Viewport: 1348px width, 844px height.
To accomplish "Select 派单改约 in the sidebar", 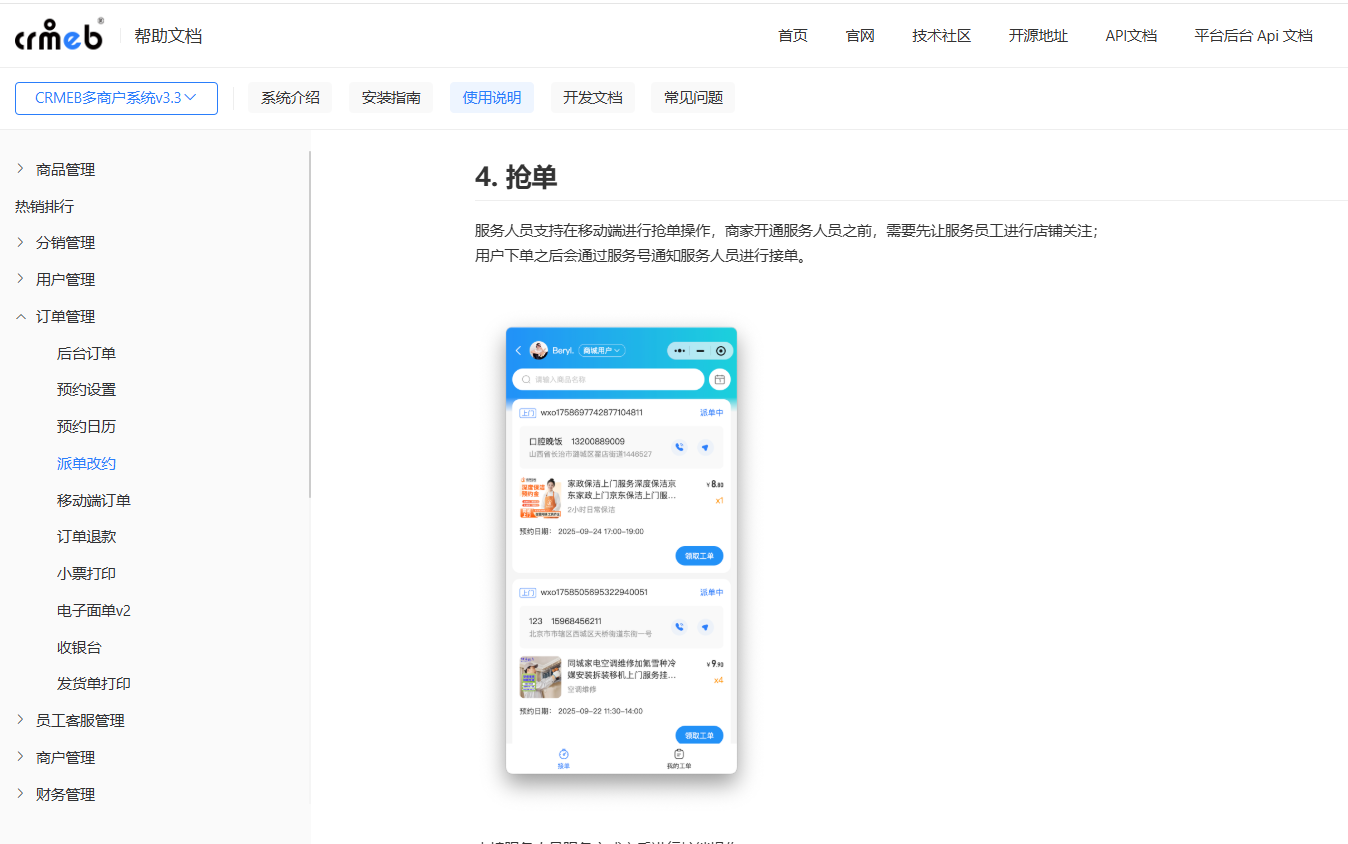I will (x=86, y=464).
